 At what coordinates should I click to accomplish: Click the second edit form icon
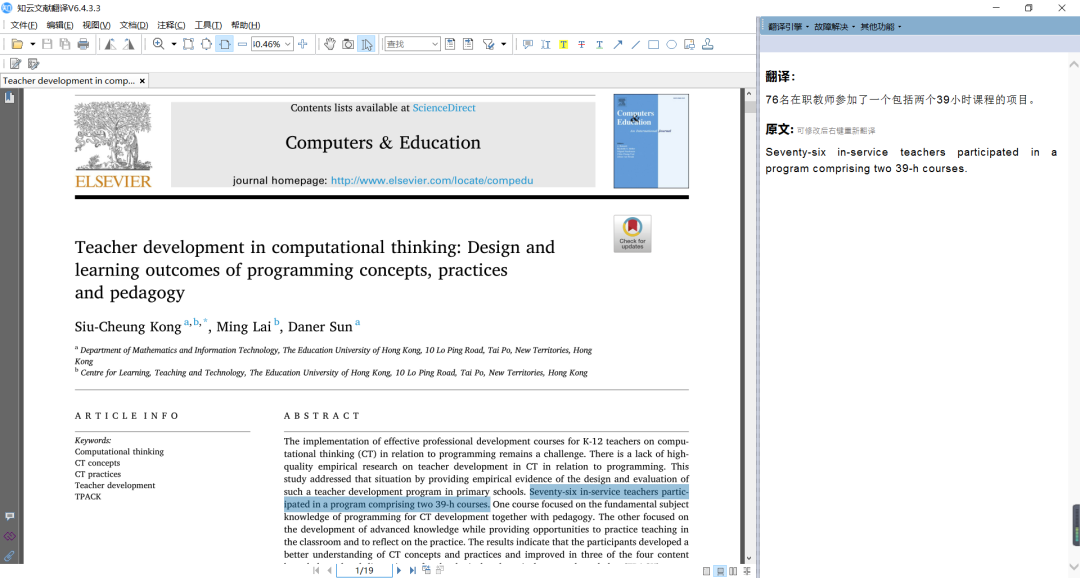tap(33, 63)
